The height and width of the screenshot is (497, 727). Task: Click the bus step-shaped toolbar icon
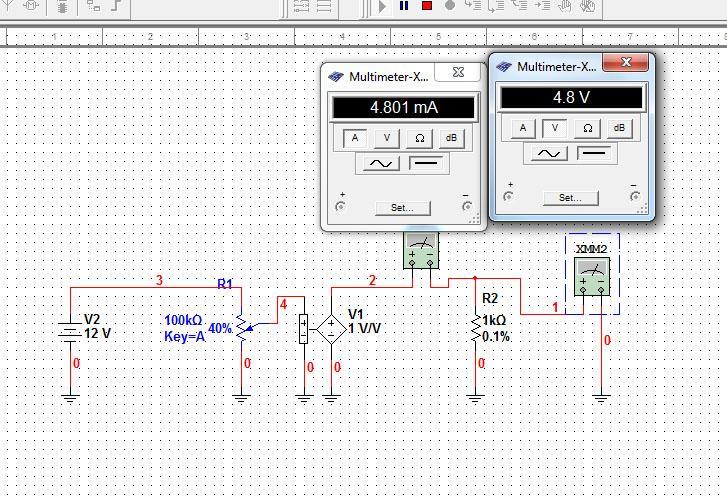click(x=116, y=5)
